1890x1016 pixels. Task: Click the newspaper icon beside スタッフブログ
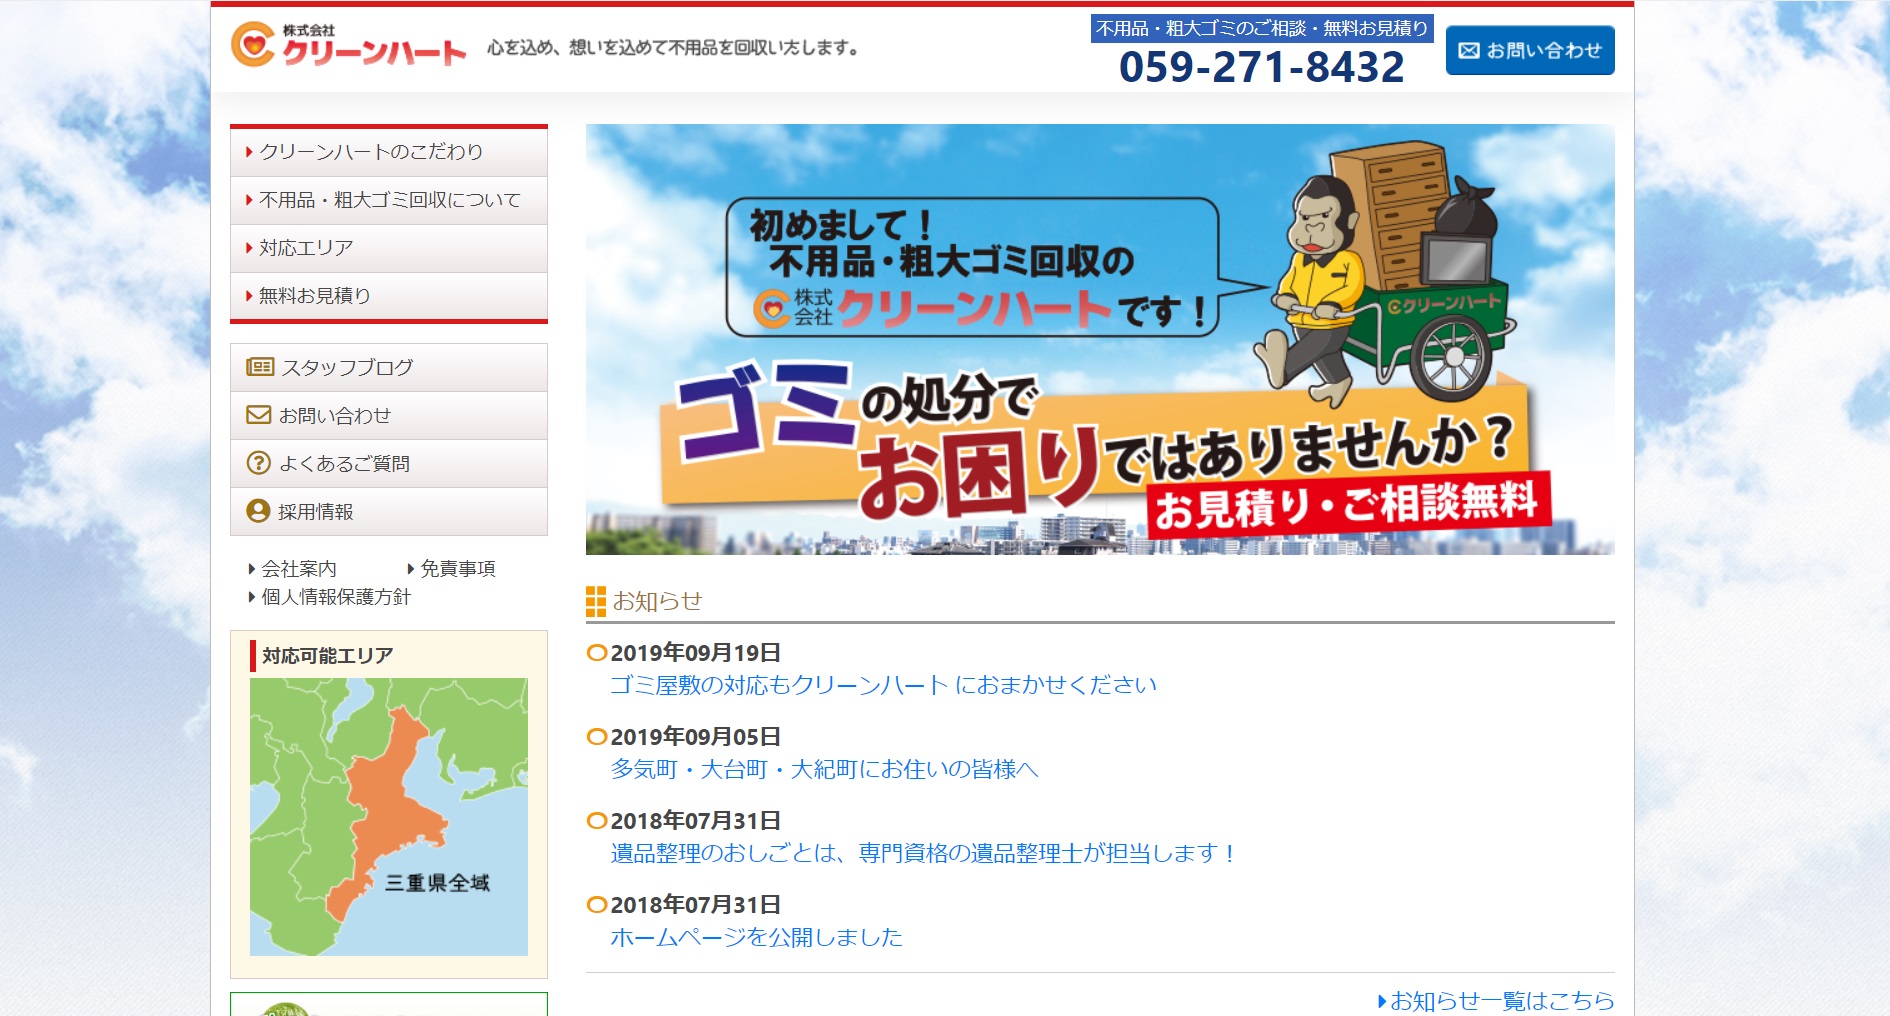tap(260, 367)
